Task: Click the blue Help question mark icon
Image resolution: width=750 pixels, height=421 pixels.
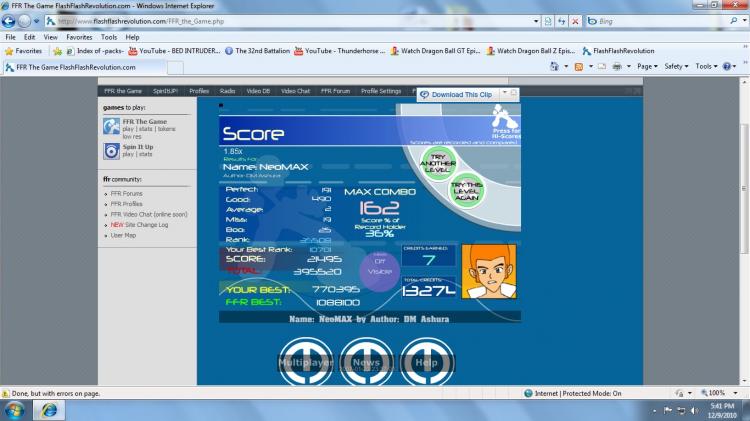Action: tap(727, 66)
